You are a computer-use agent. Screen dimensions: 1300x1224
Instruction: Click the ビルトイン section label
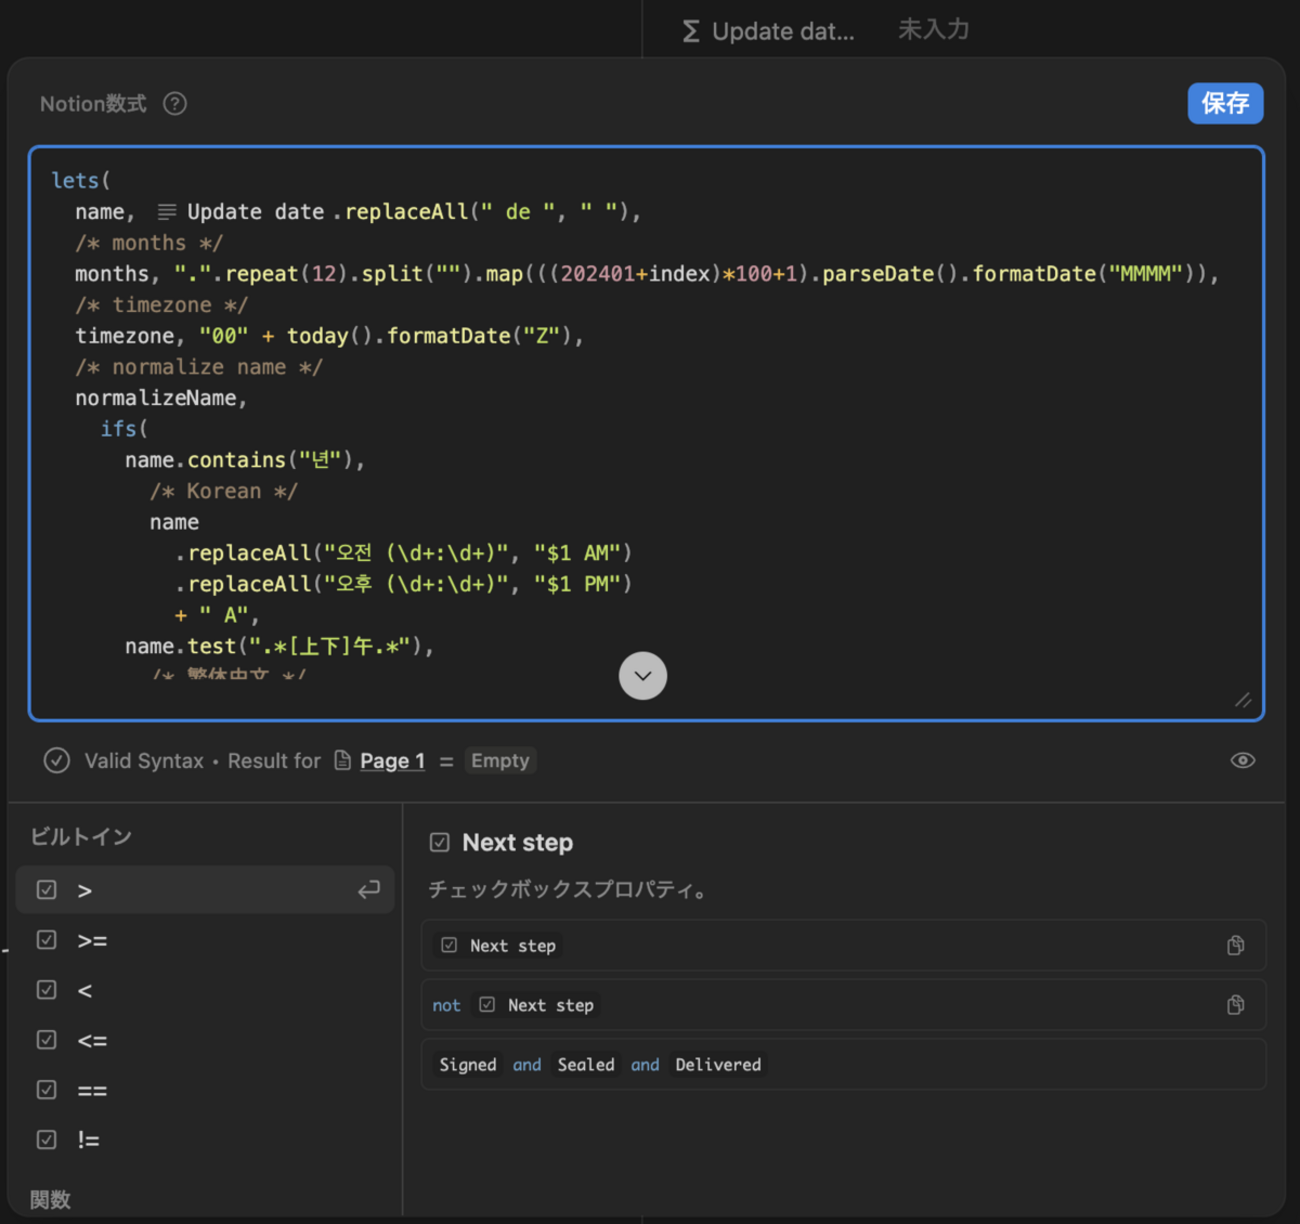pos(81,837)
